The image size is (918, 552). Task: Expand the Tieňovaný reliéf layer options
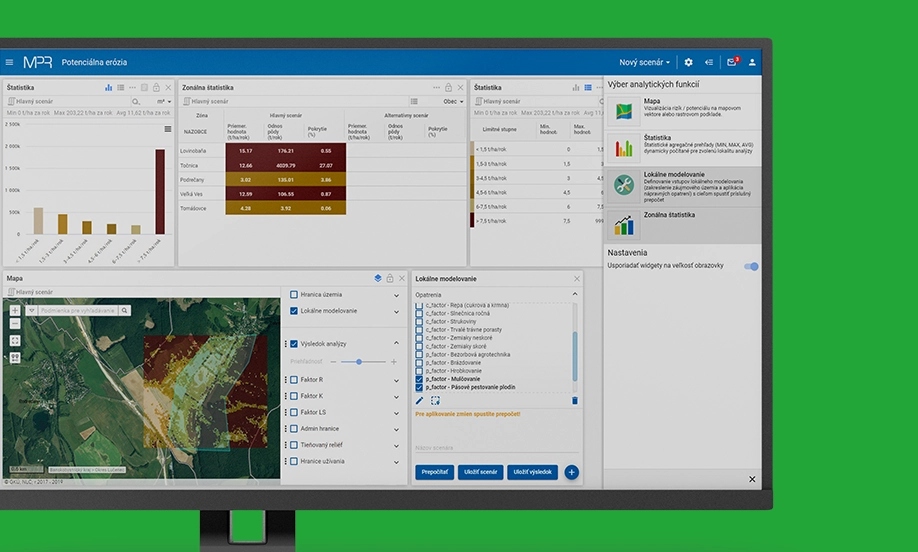[396, 445]
